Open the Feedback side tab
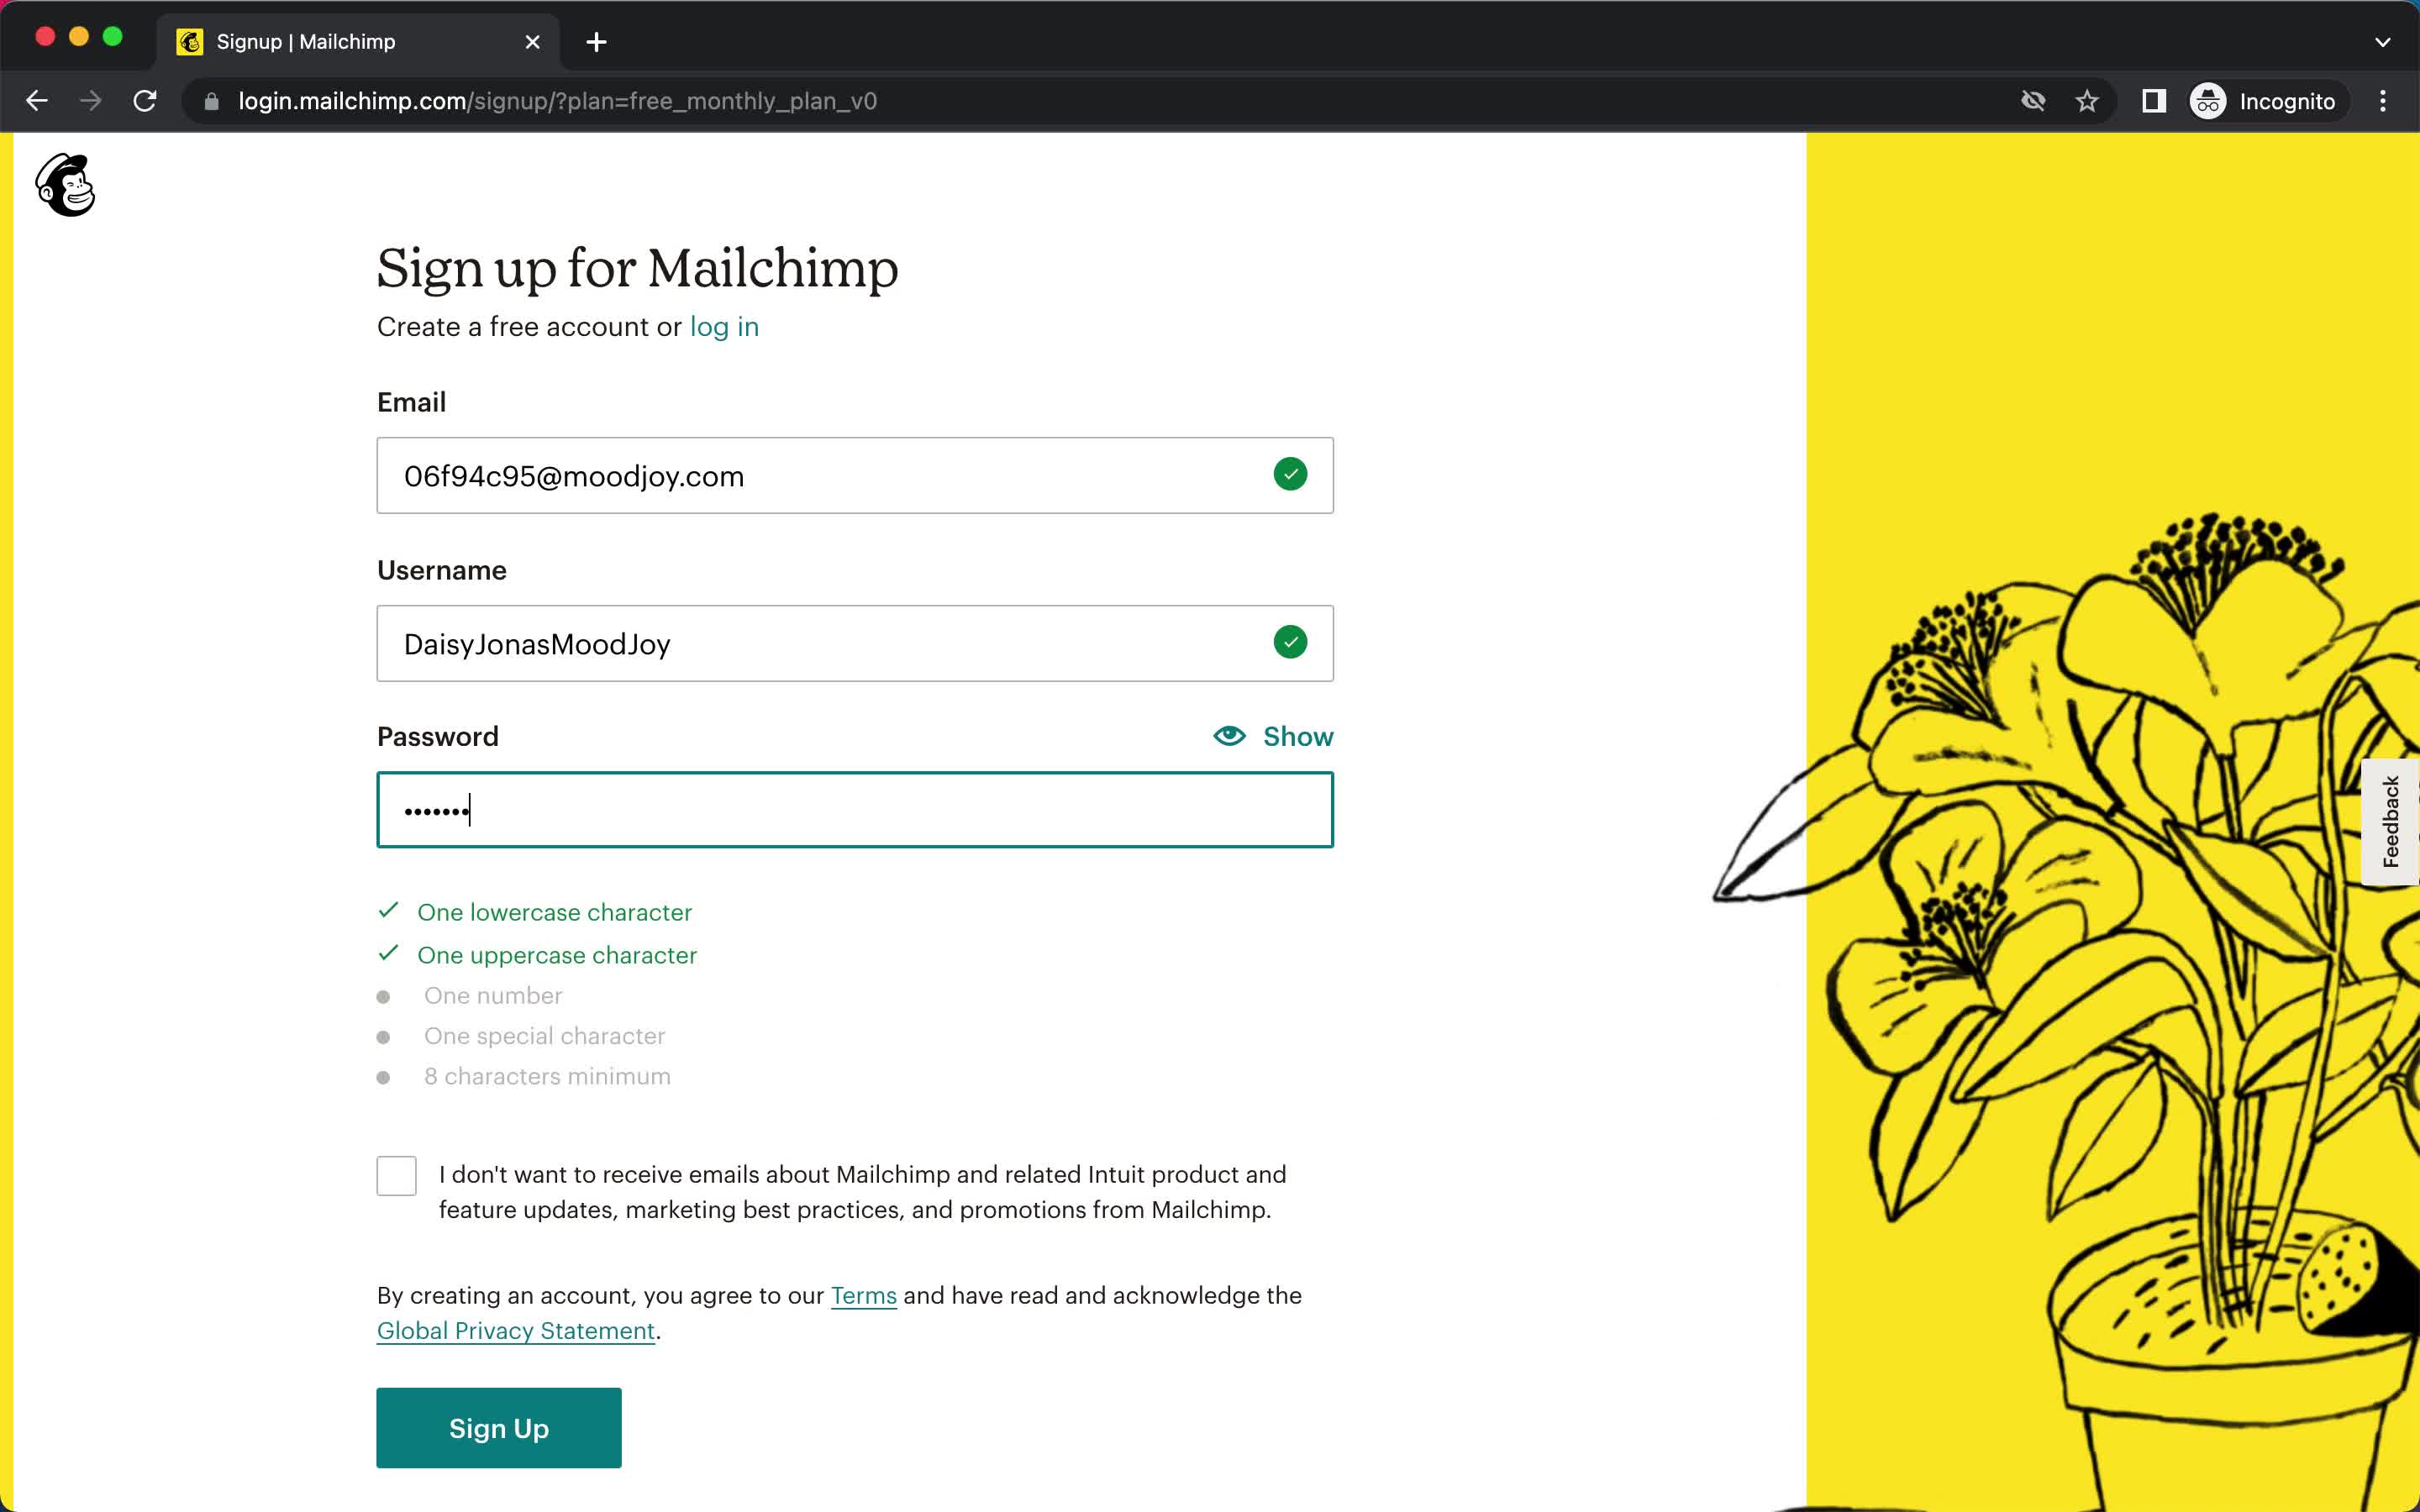 click(2390, 822)
